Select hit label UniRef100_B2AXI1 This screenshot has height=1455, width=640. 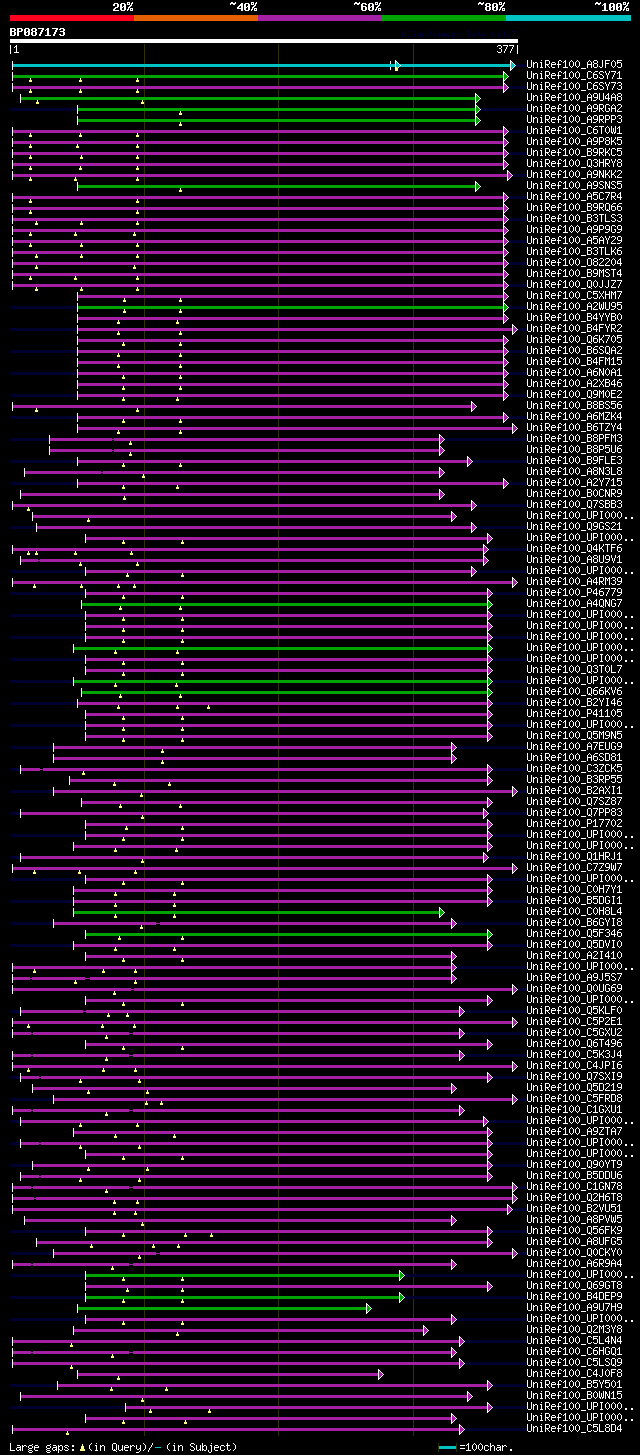coord(574,791)
